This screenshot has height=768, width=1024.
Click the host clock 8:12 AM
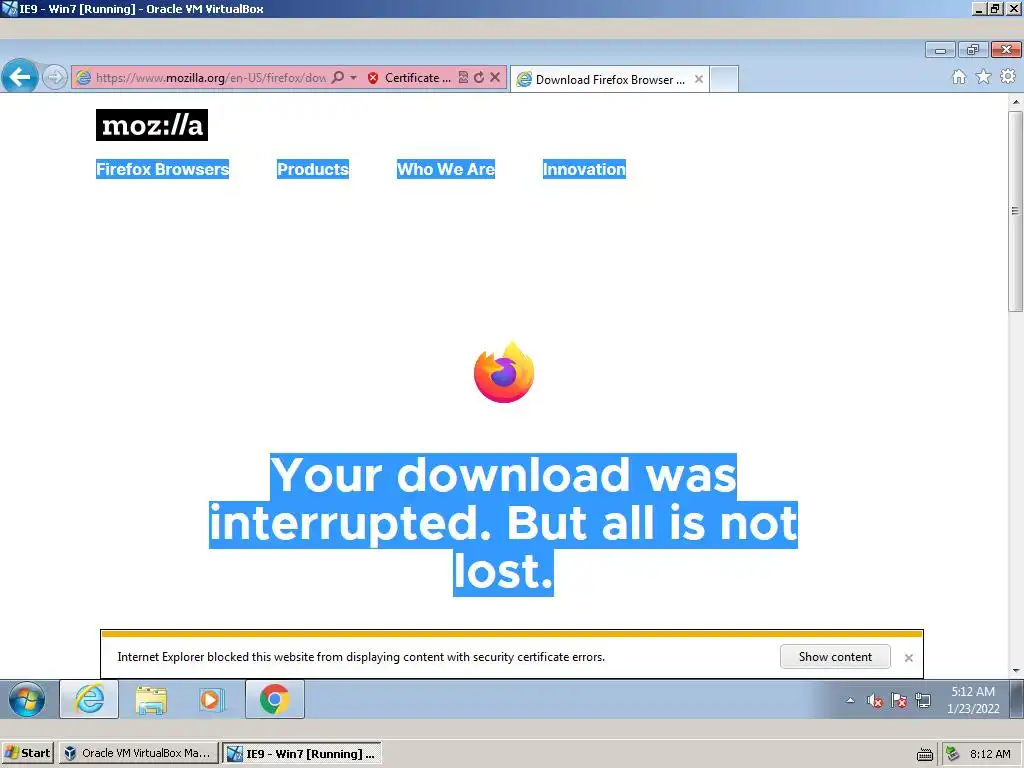[x=990, y=754]
